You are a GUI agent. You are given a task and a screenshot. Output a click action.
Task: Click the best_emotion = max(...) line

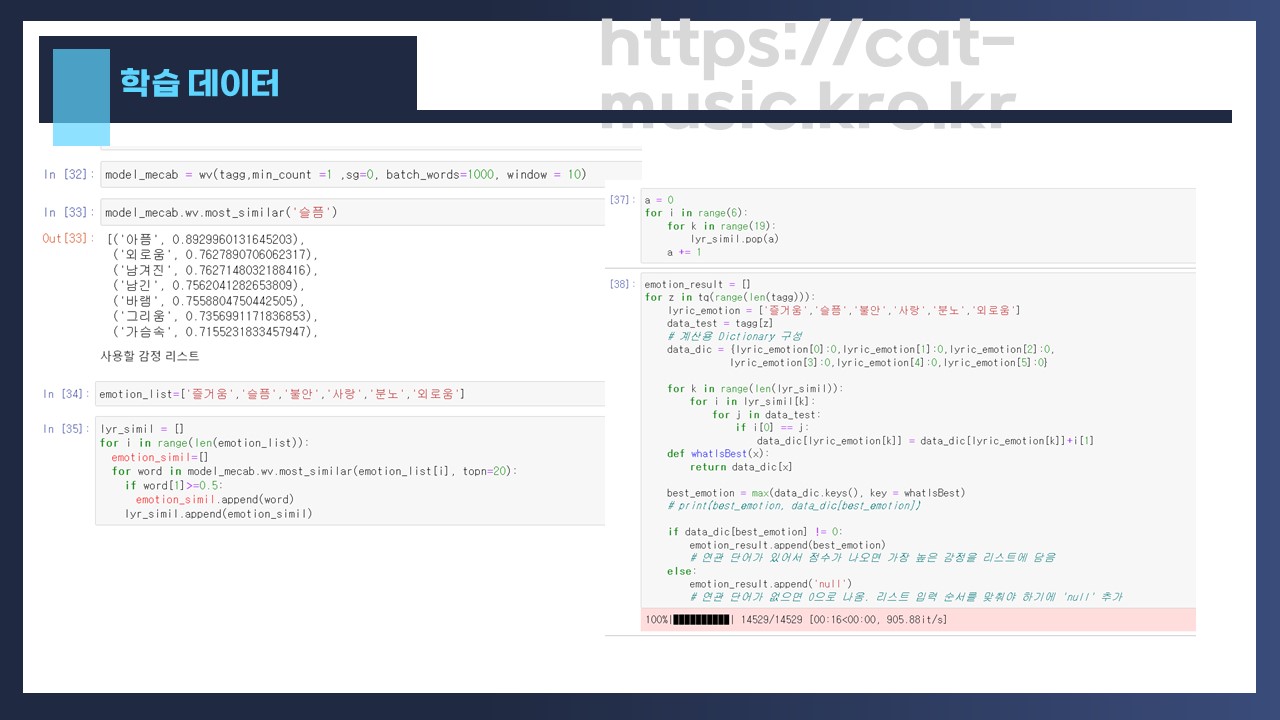[816, 493]
